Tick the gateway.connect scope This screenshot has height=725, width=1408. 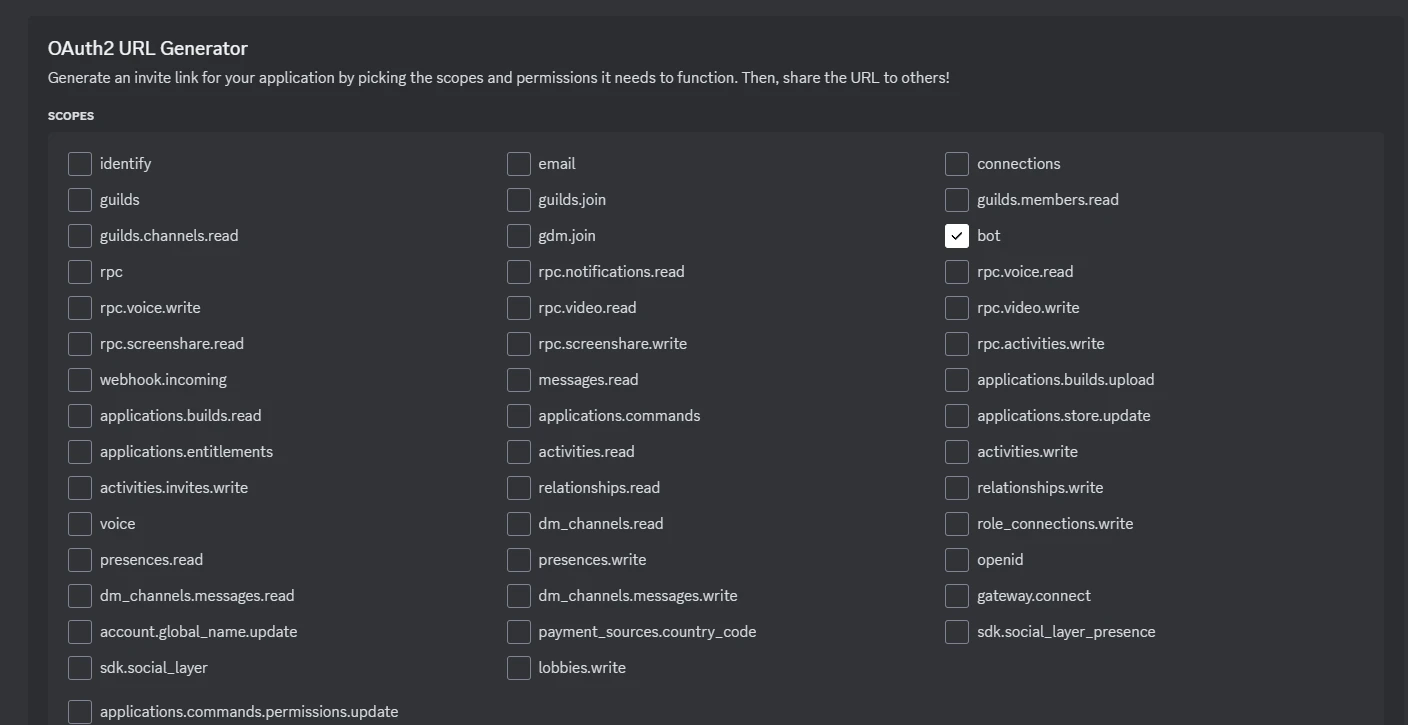[x=957, y=596]
